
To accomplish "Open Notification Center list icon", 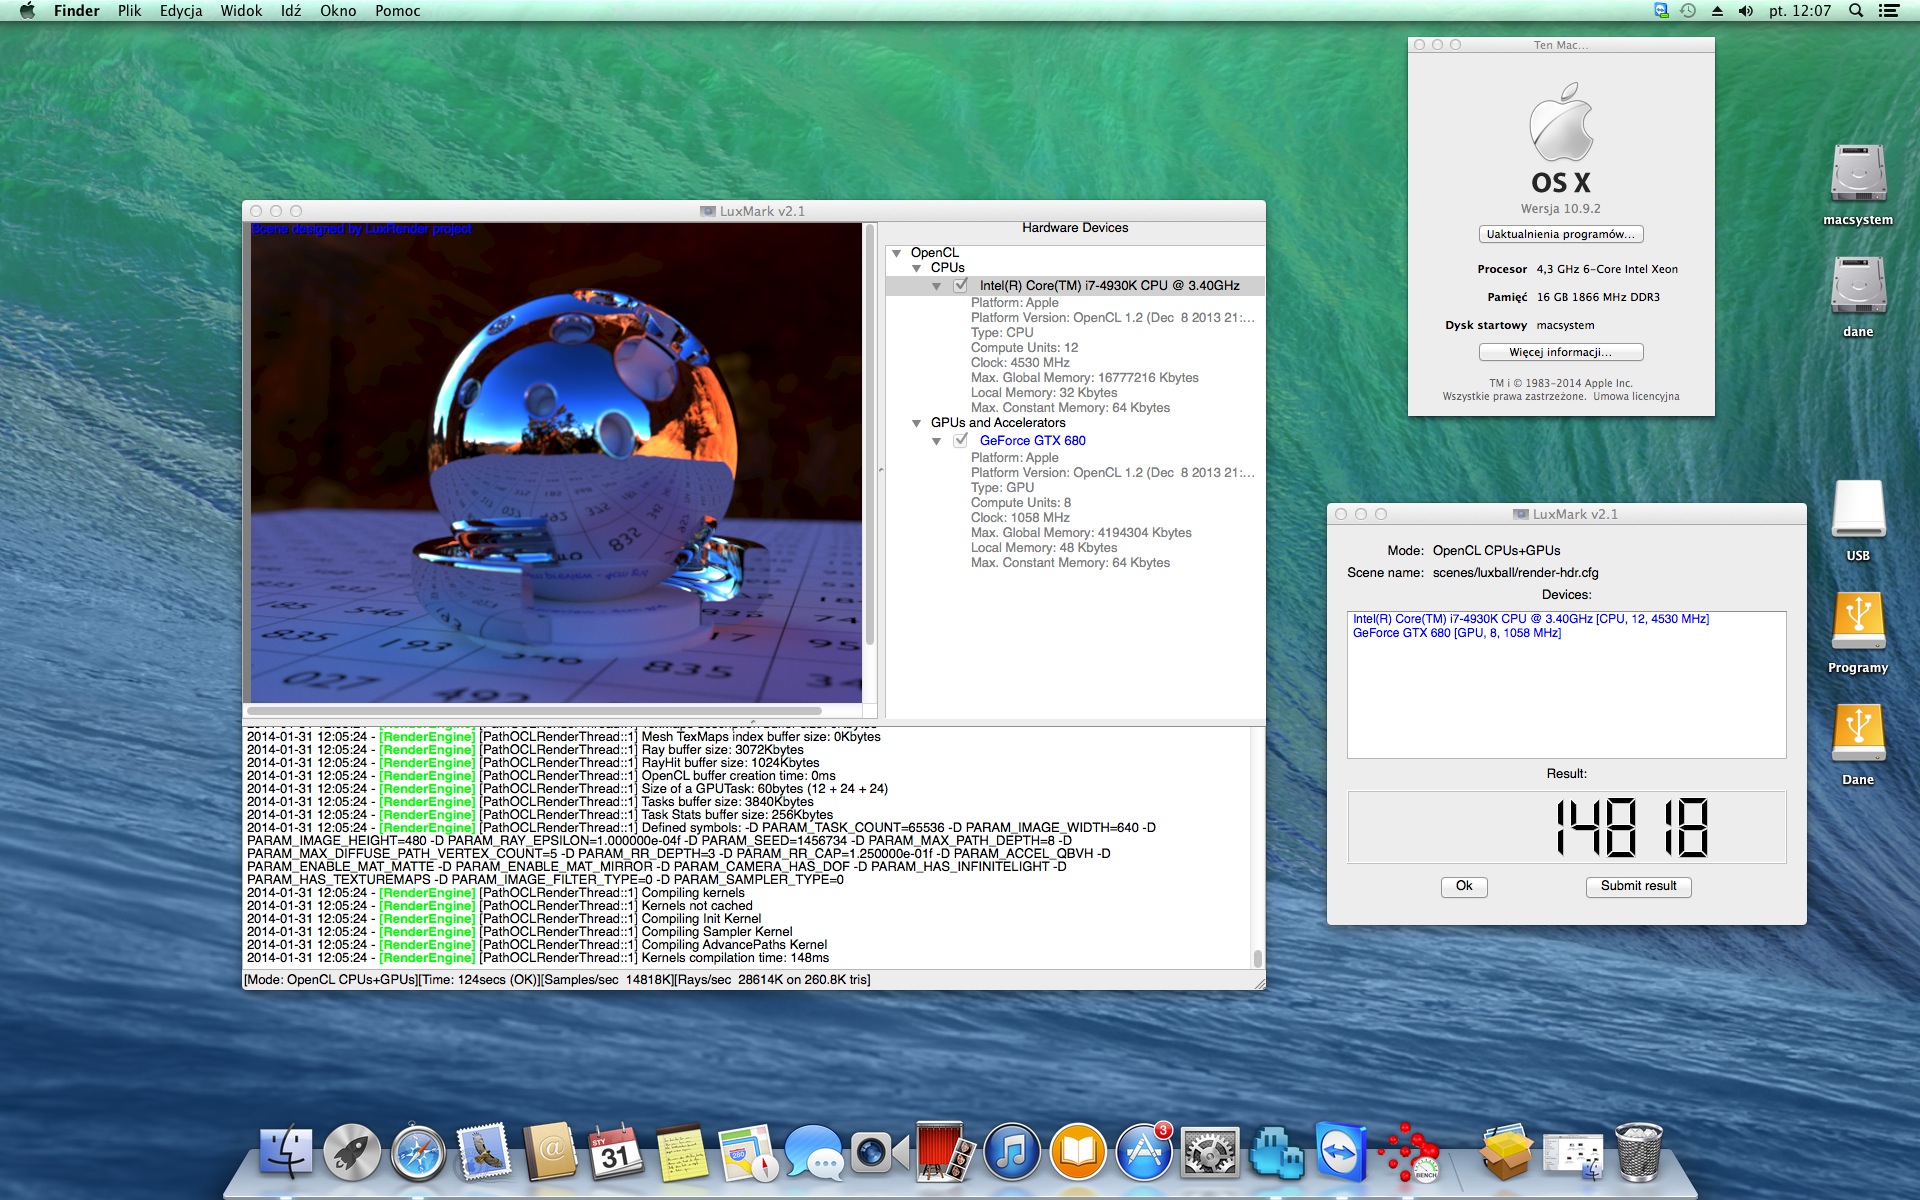I will (1889, 11).
